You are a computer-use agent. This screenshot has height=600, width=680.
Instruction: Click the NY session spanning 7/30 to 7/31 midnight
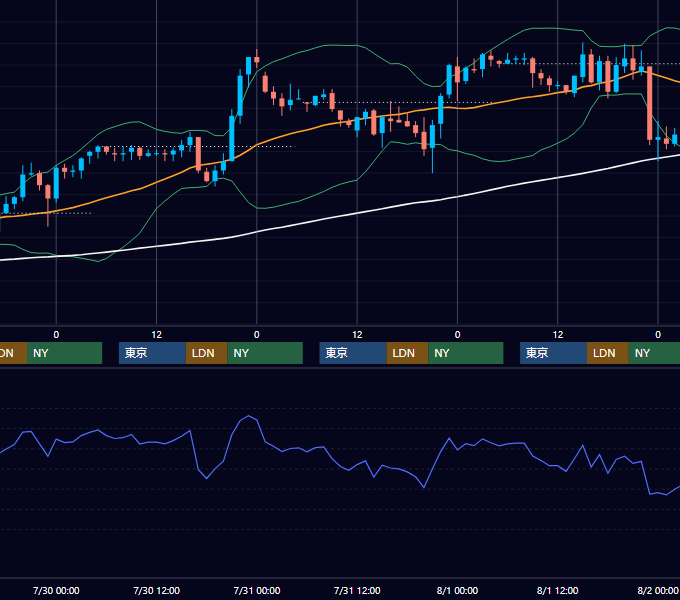(265, 353)
